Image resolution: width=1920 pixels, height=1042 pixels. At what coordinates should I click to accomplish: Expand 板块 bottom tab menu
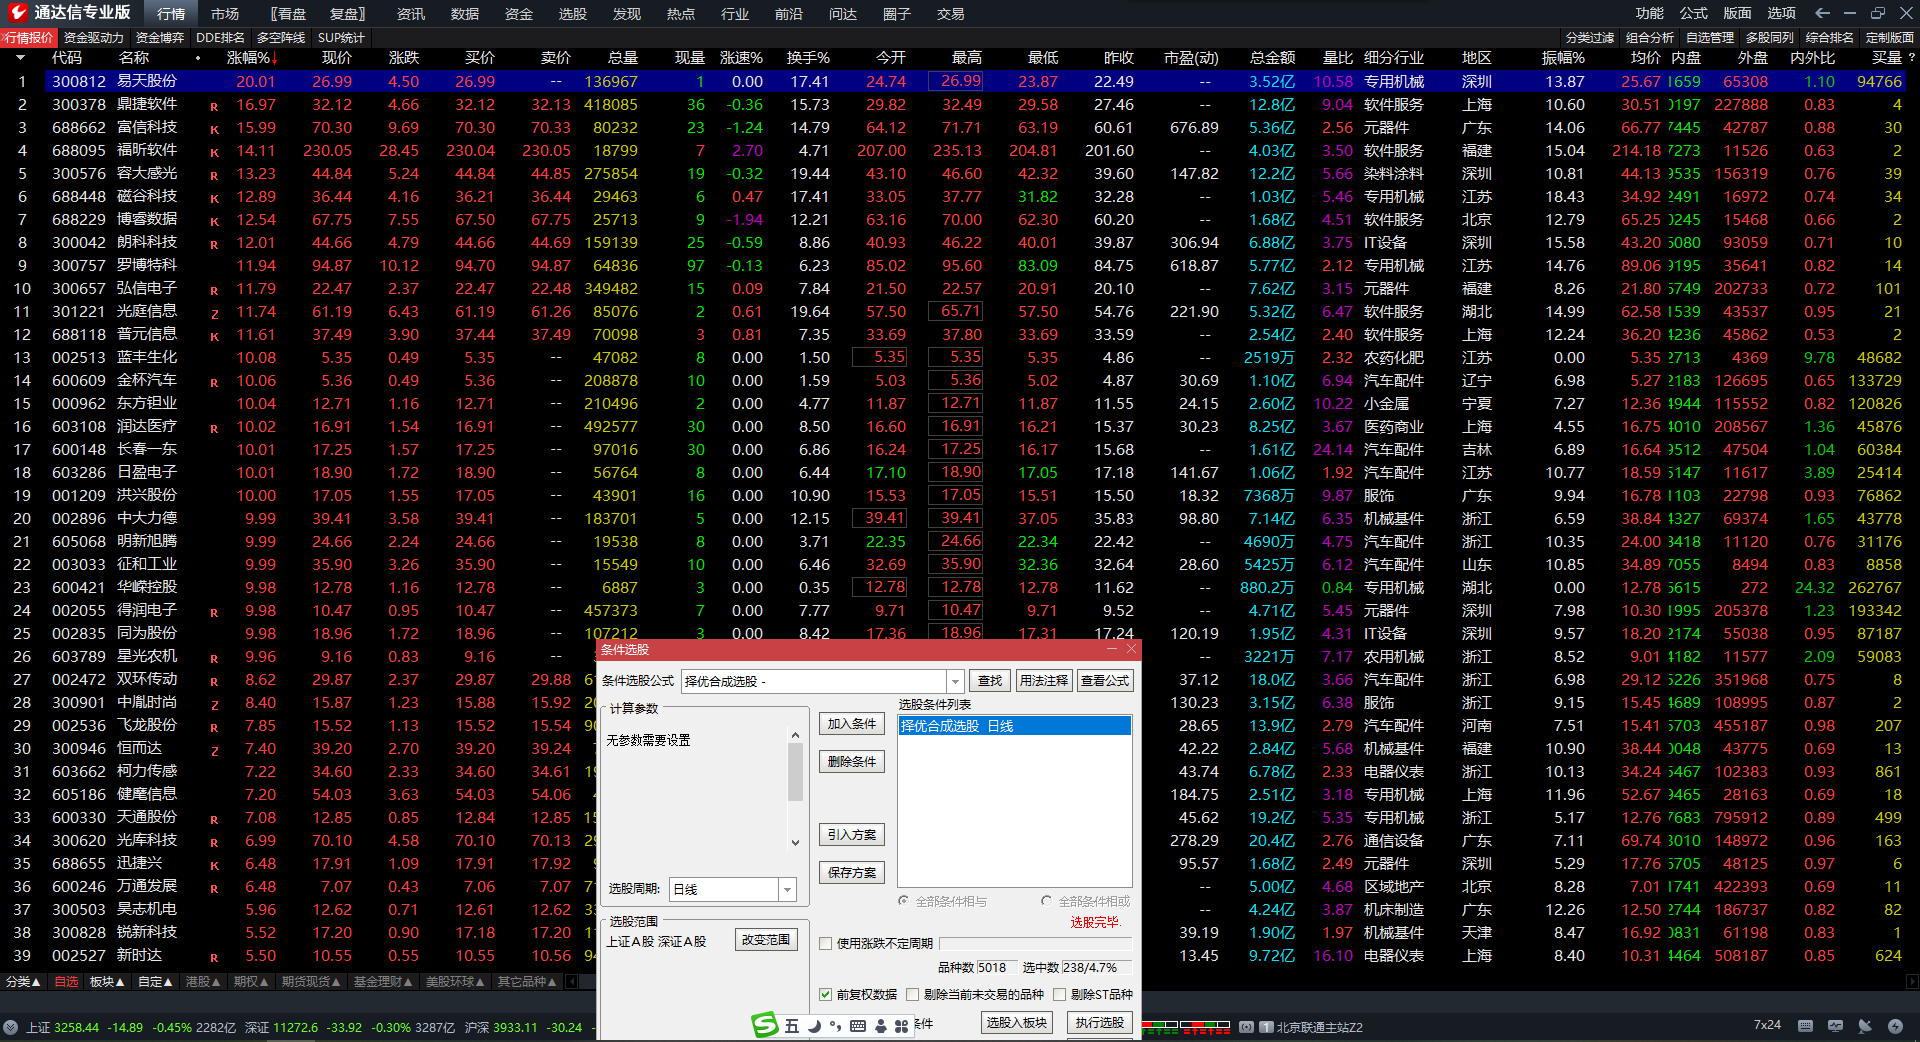click(x=107, y=982)
